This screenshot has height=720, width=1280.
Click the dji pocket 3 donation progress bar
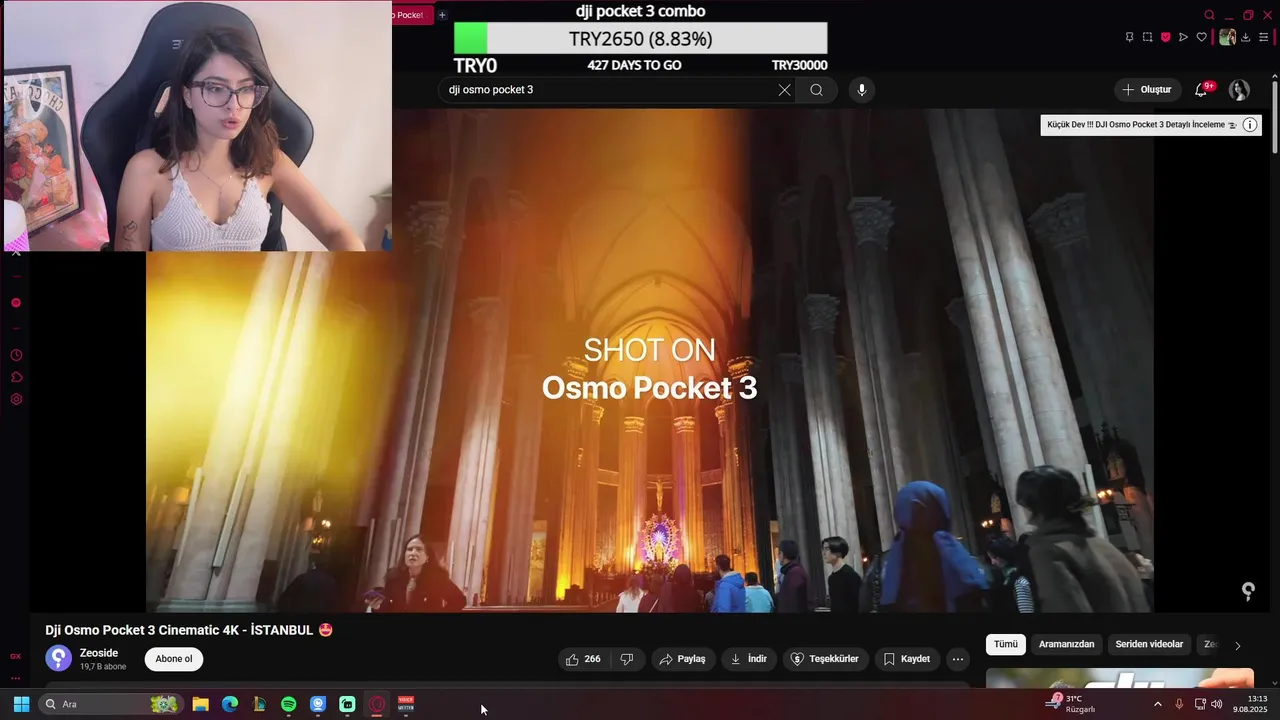click(640, 39)
